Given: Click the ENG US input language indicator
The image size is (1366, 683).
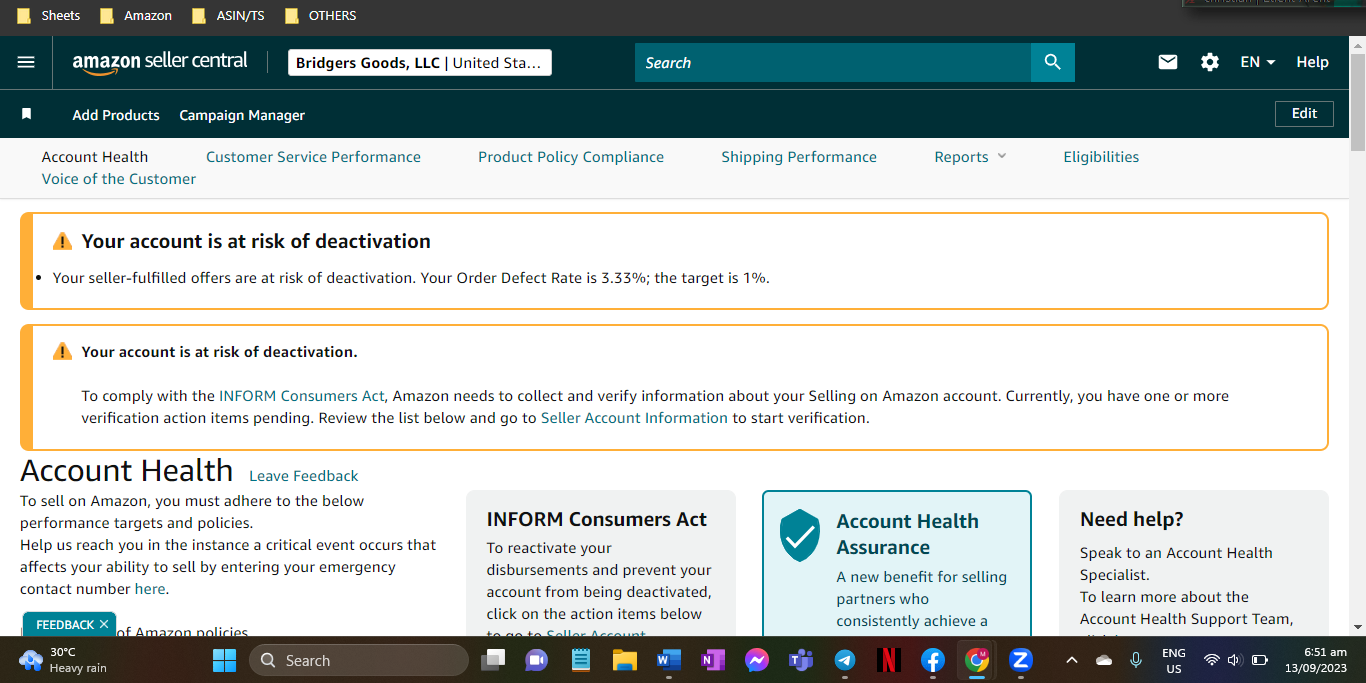Looking at the screenshot, I should point(1174,660).
